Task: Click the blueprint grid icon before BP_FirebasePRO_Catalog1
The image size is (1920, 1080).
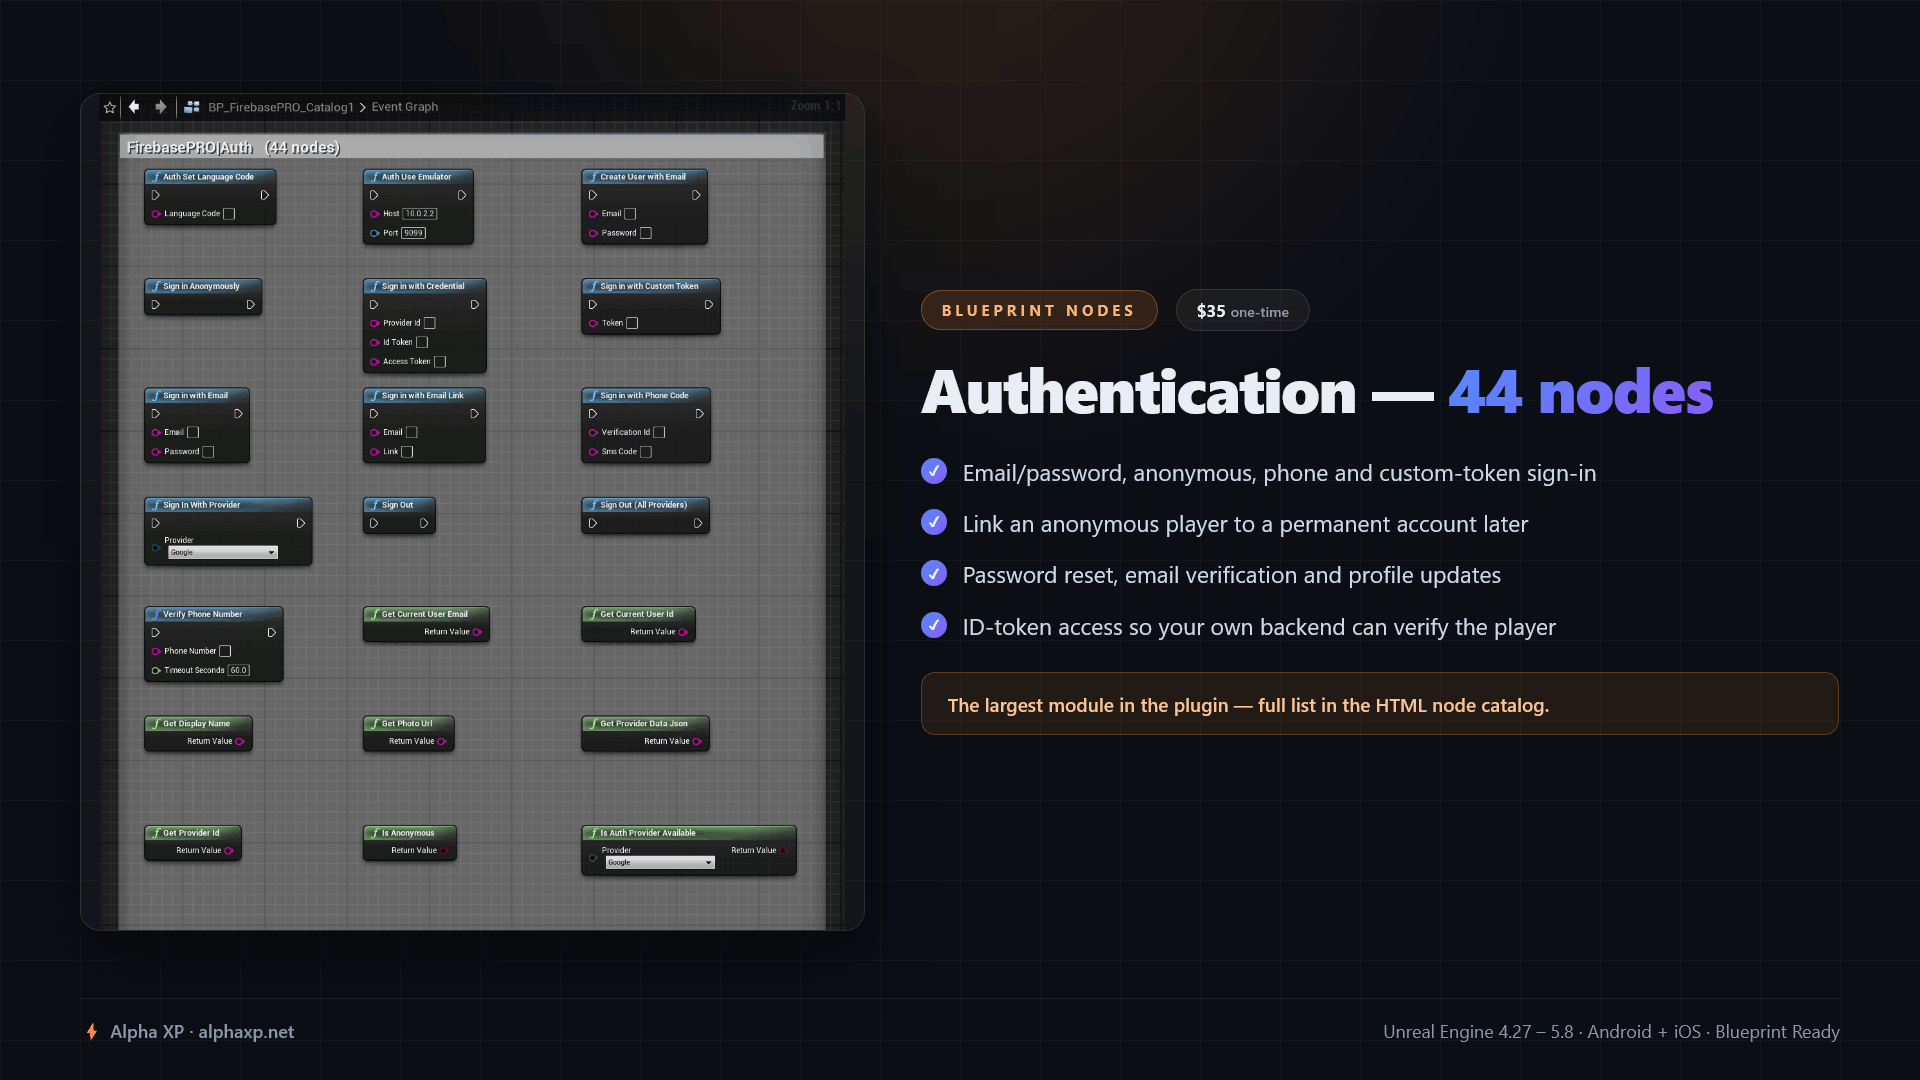Action: [x=192, y=107]
